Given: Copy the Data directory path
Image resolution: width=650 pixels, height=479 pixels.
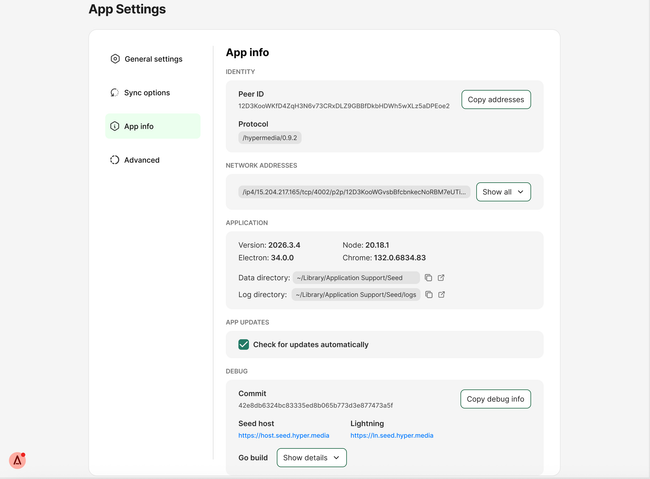Looking at the screenshot, I should click(428, 277).
